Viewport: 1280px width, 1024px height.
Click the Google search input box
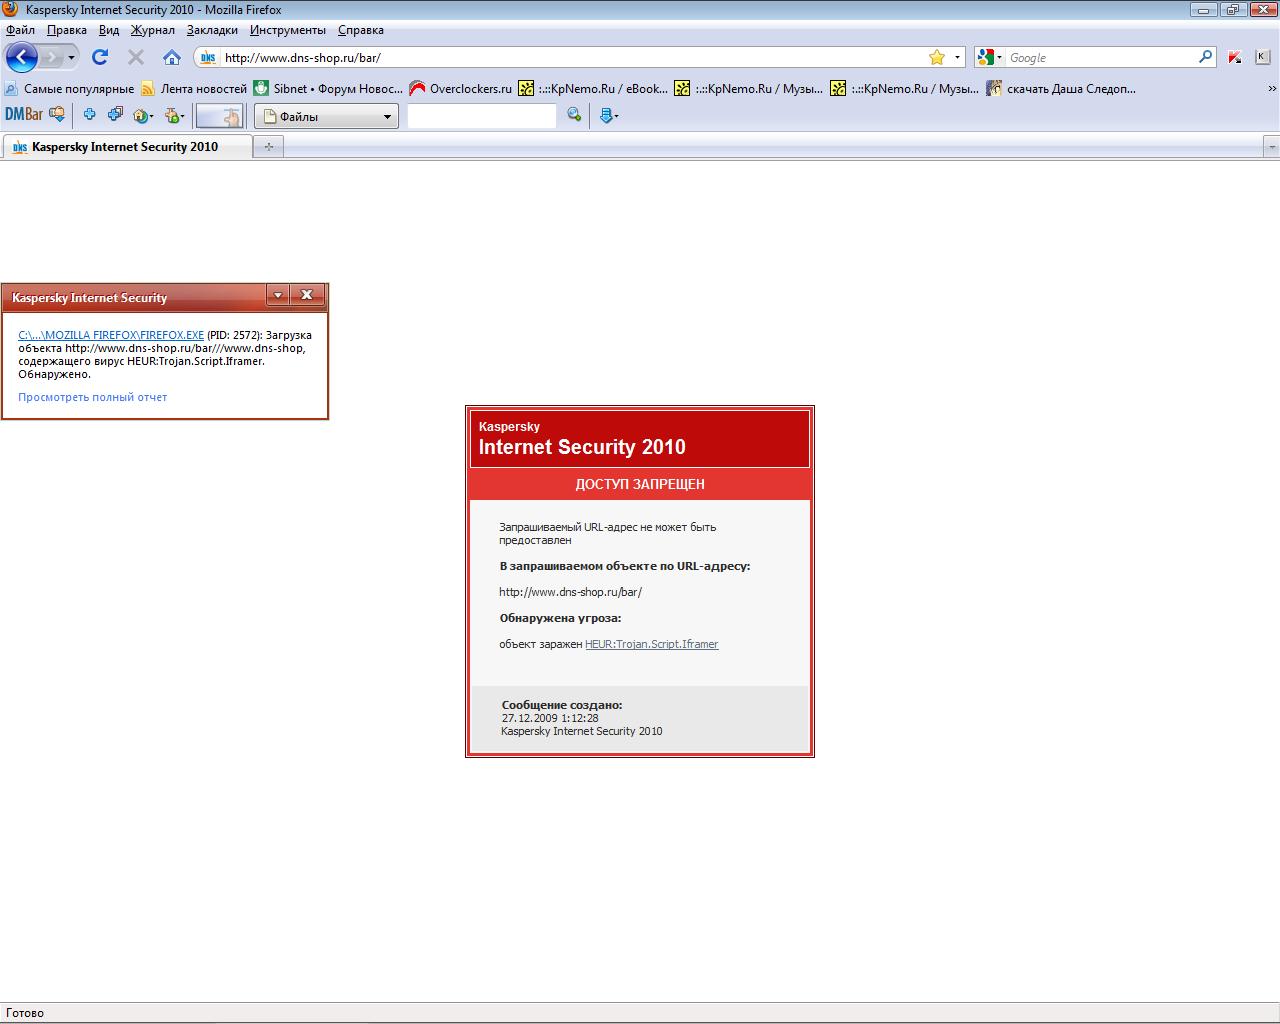pos(1100,57)
